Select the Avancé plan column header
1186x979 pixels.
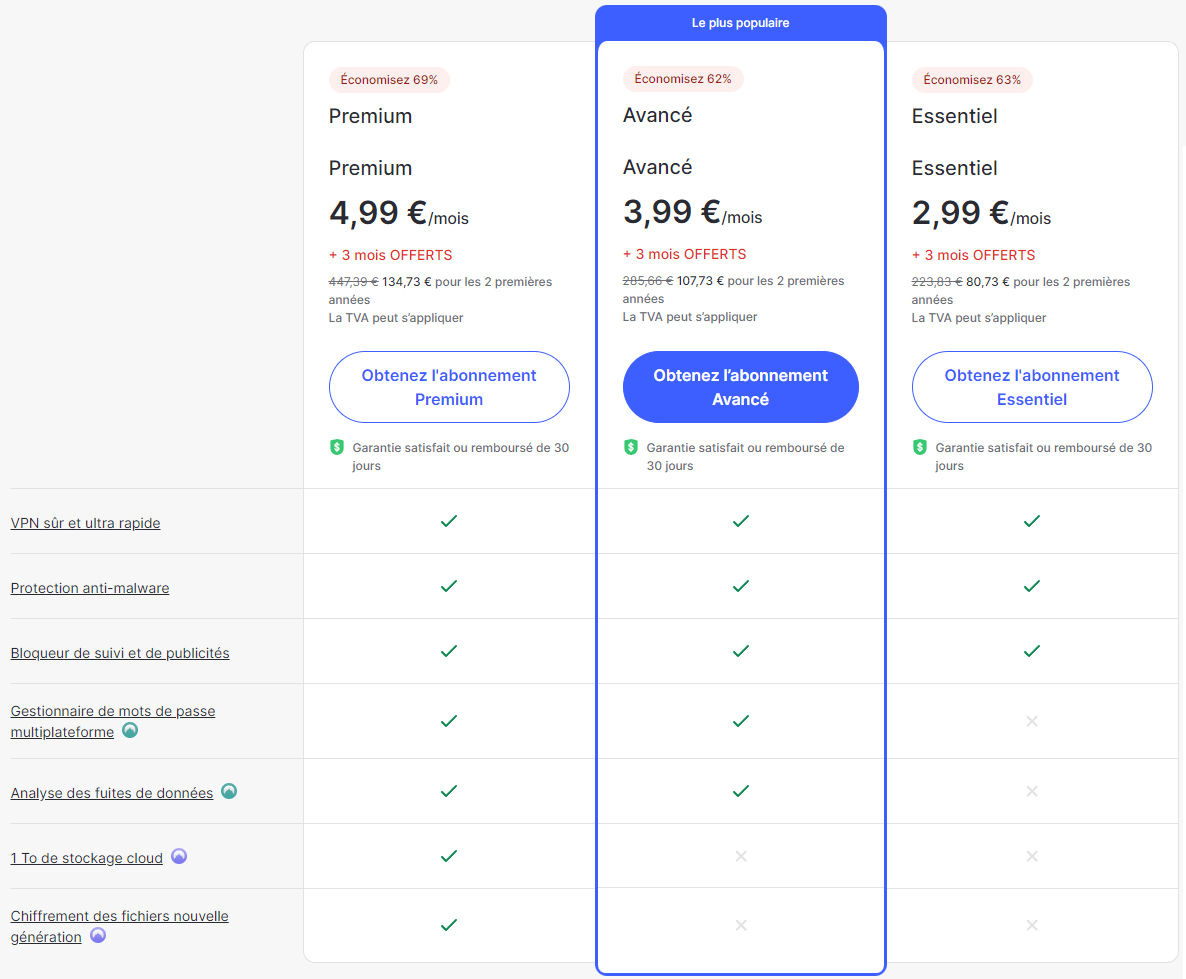[x=657, y=115]
